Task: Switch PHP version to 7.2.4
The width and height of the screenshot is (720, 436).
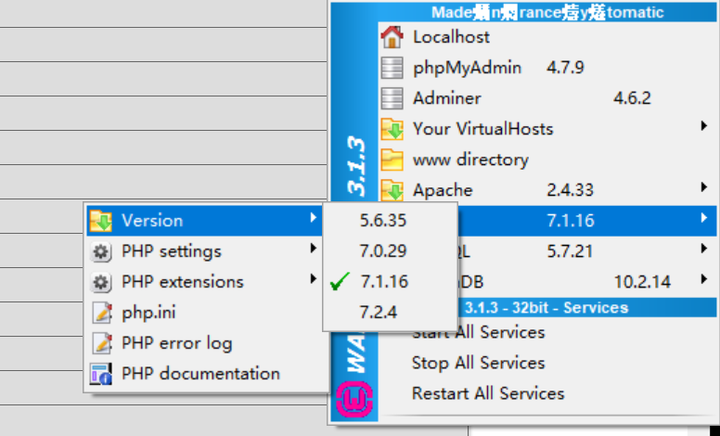Action: [379, 312]
